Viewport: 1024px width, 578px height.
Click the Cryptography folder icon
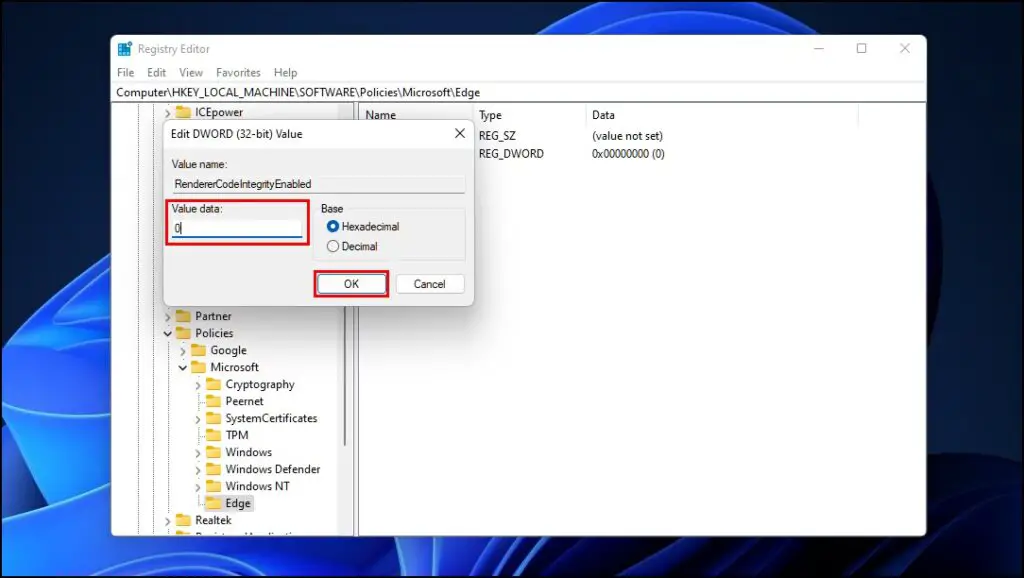tap(214, 384)
